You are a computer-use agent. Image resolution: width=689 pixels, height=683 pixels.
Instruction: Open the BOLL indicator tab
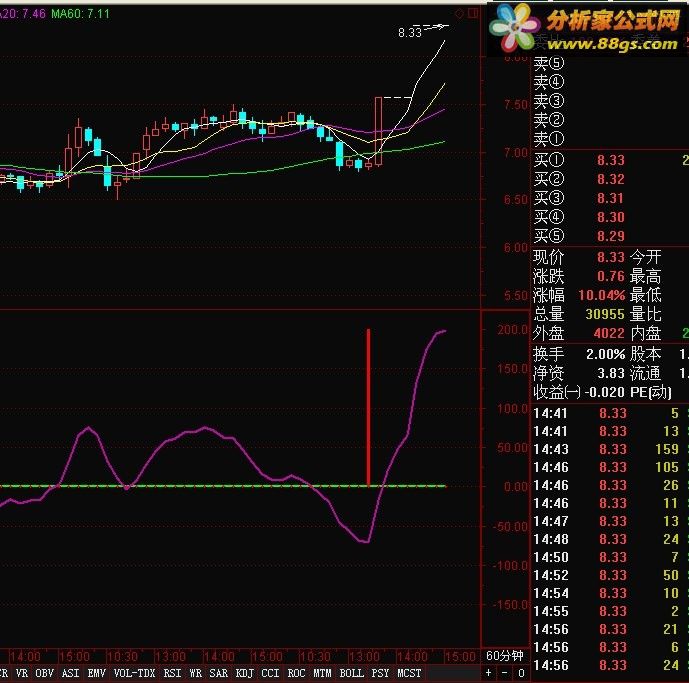[x=352, y=673]
